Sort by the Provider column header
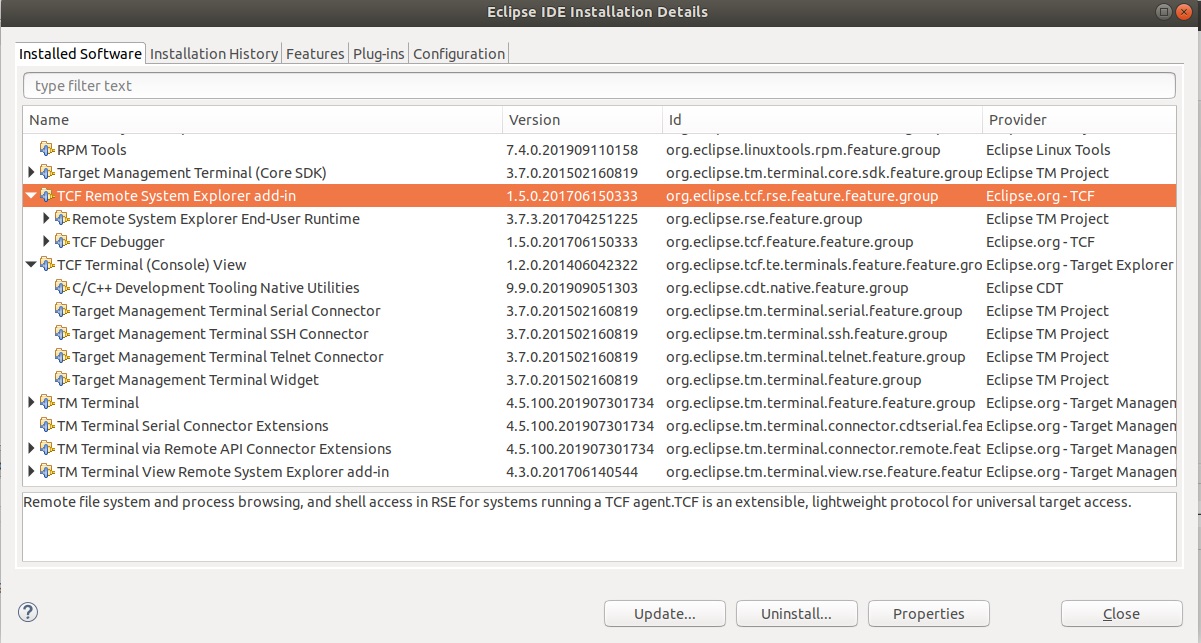 pyautogui.click(x=1079, y=120)
